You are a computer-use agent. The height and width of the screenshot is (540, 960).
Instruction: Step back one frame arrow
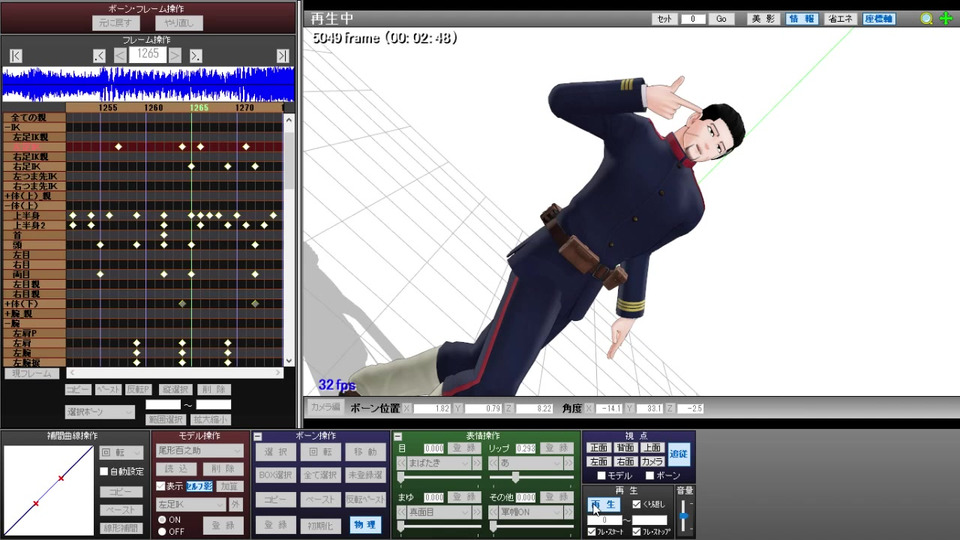point(120,56)
